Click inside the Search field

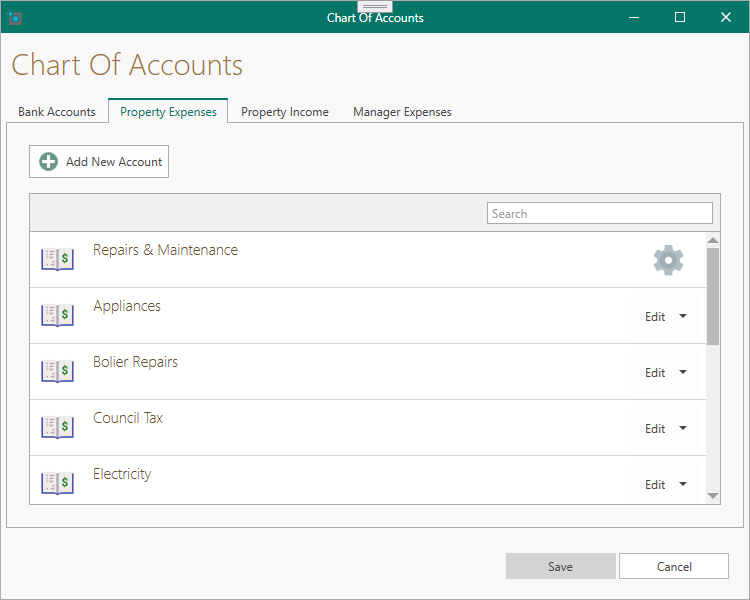599,214
